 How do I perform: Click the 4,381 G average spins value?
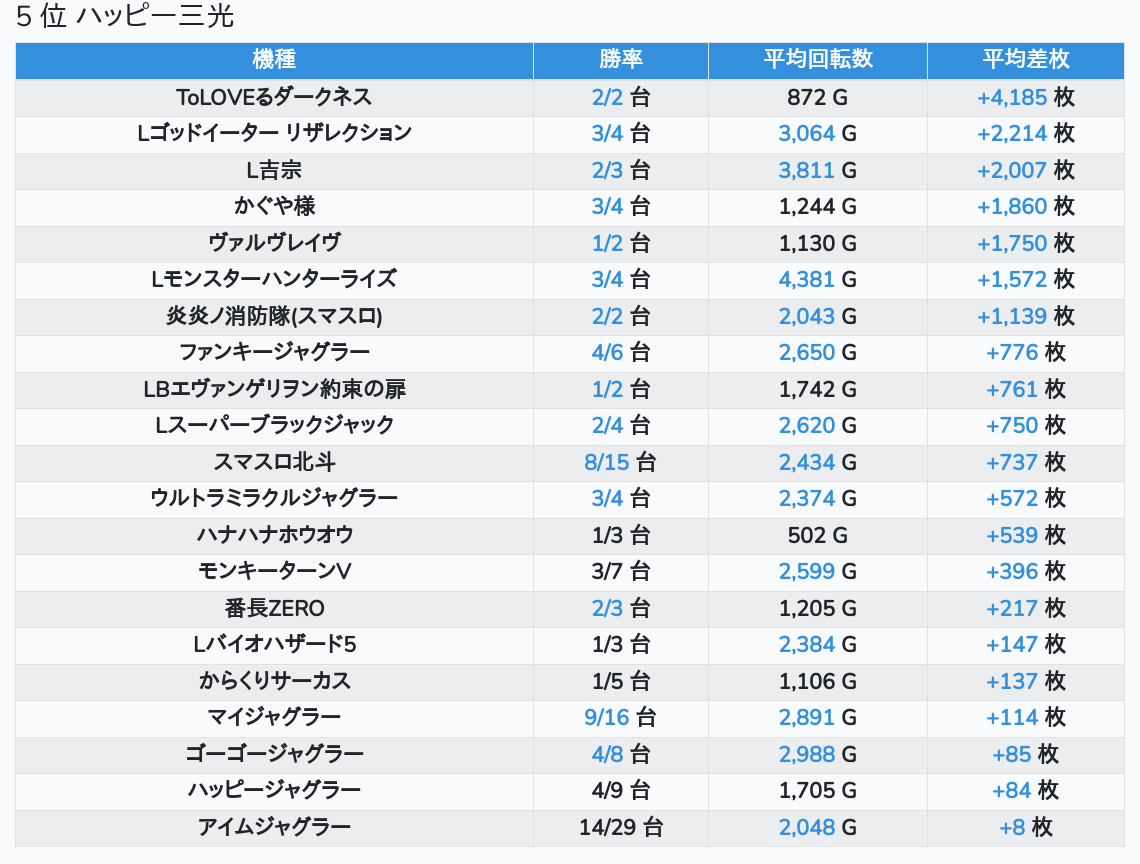818,279
